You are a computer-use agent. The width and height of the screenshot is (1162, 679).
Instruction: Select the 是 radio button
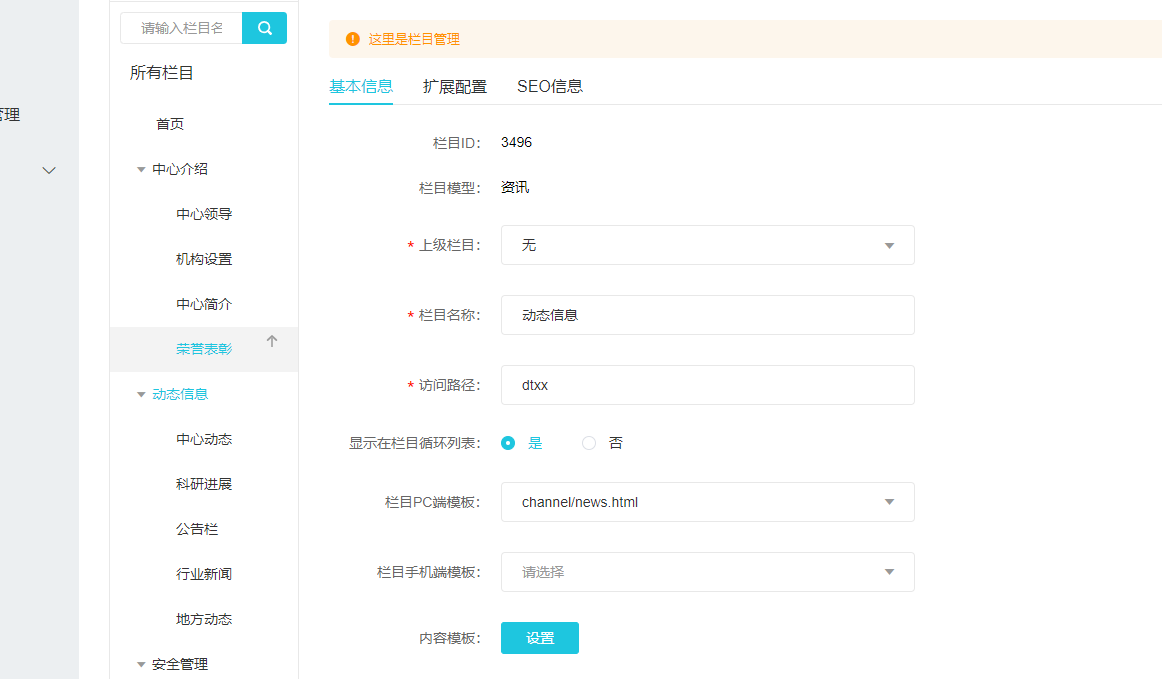508,443
